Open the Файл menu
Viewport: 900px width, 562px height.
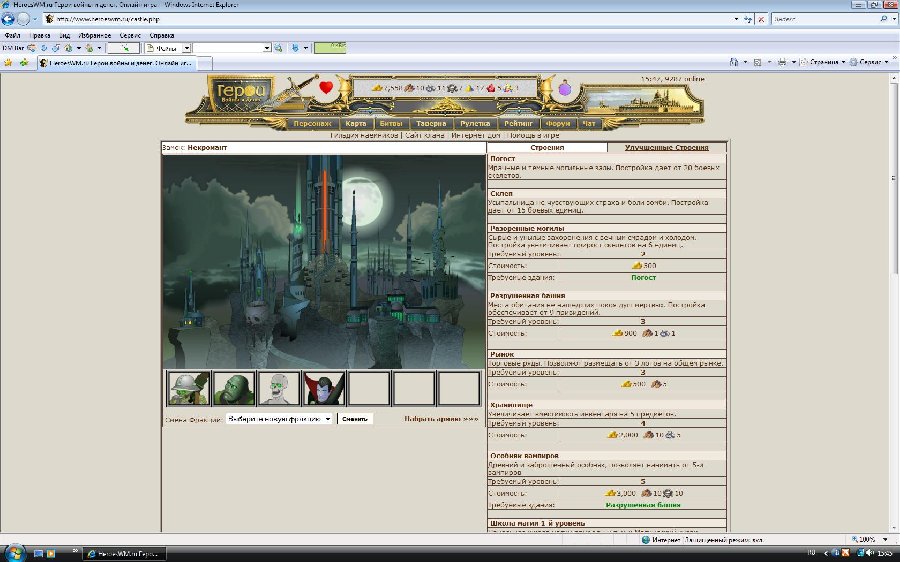(x=12, y=36)
